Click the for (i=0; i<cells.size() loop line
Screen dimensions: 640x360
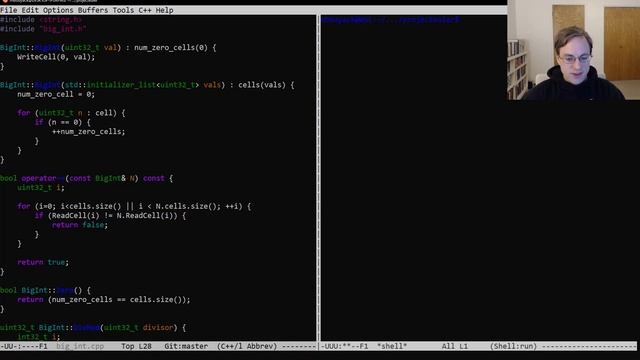[134, 206]
